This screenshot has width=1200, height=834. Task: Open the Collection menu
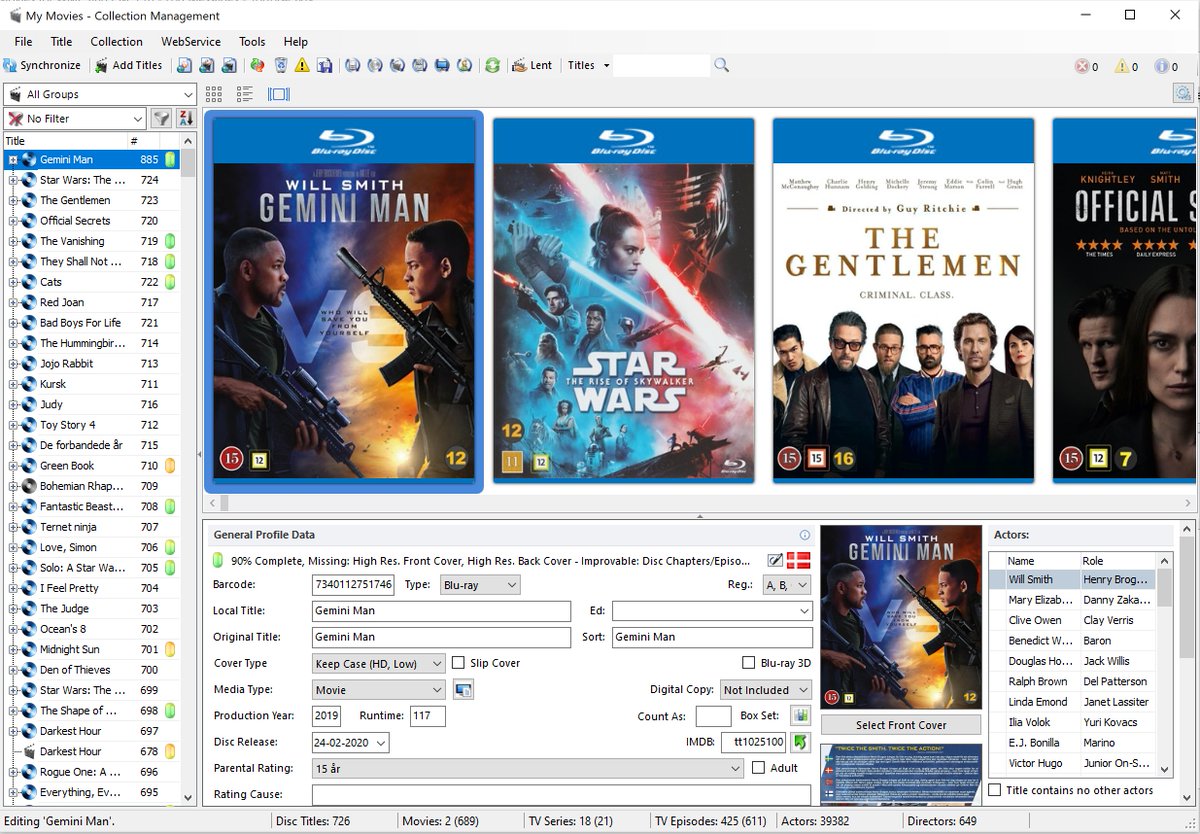tap(117, 41)
